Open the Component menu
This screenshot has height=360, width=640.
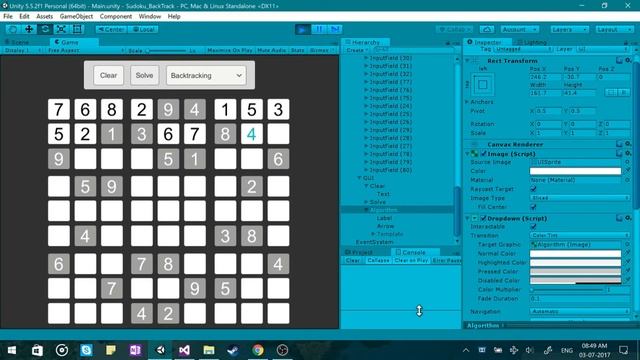[116, 16]
